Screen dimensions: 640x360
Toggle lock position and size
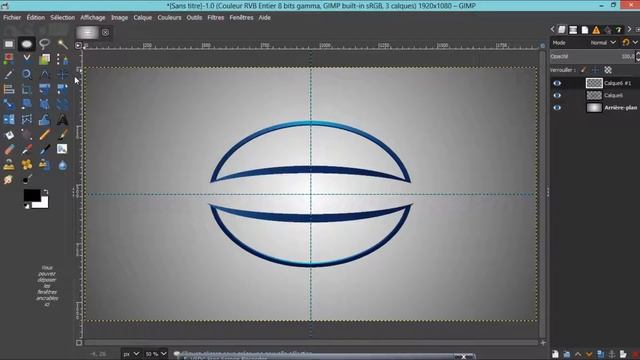click(x=596, y=70)
